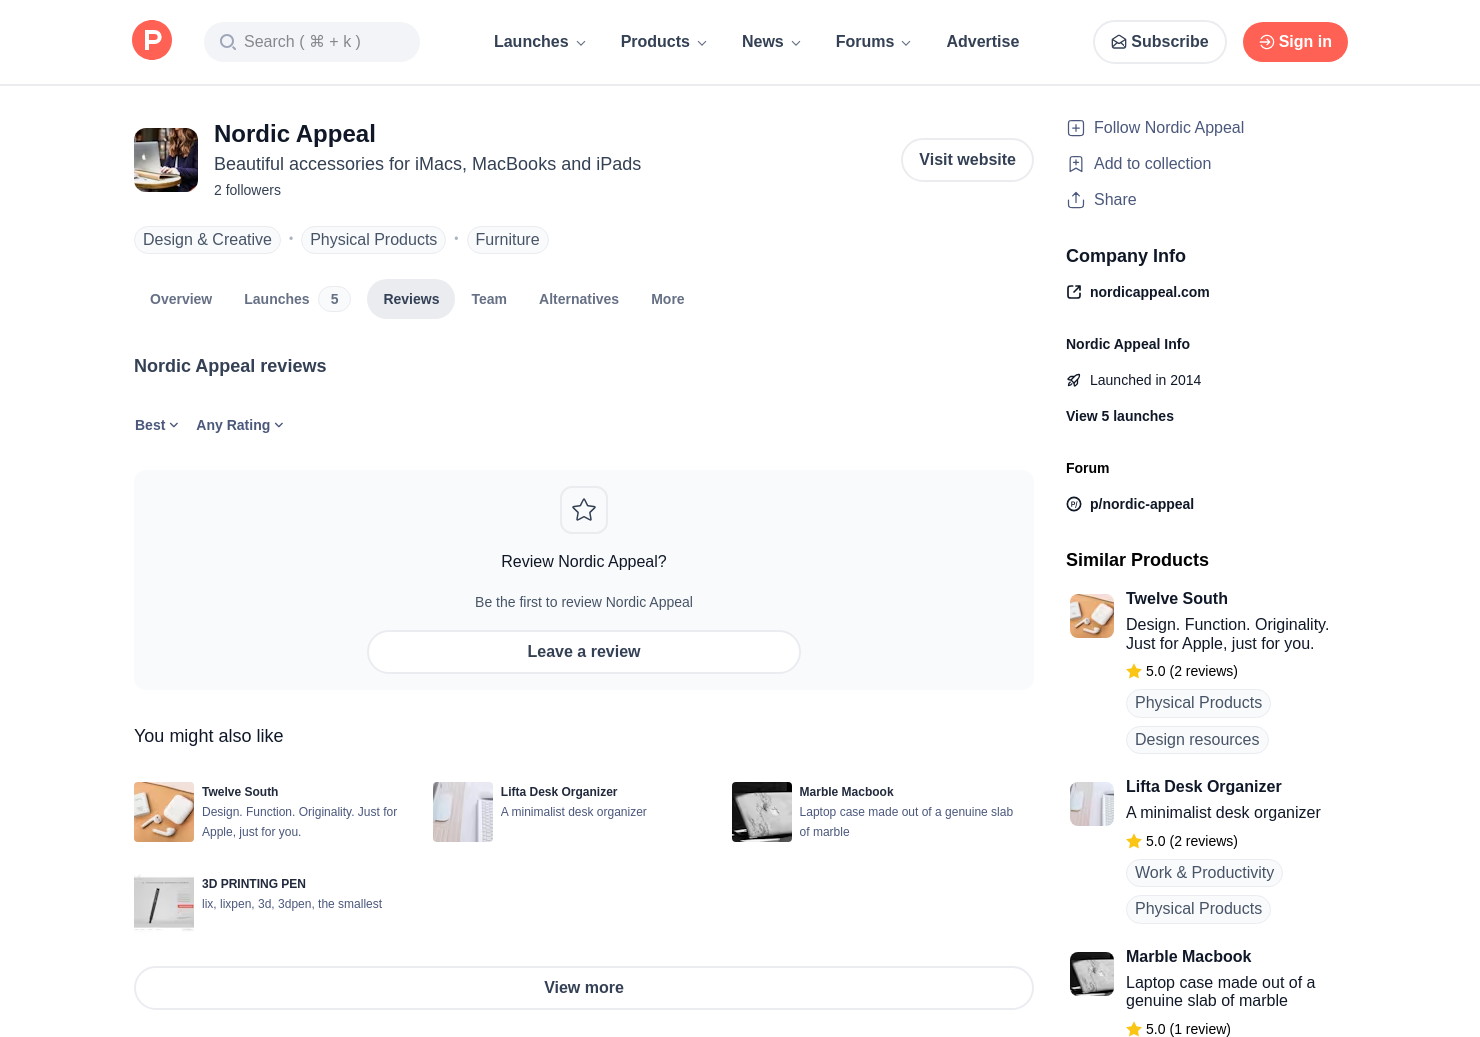Viewport: 1480px width, 1037px height.
Task: Open the Launches dropdown in top nav
Action: pos(540,42)
